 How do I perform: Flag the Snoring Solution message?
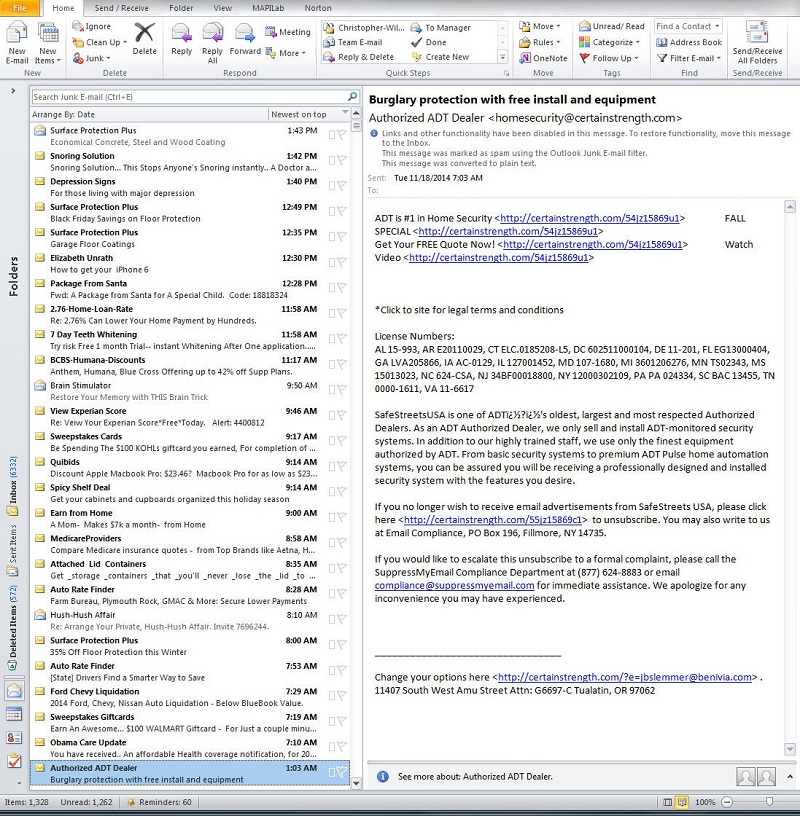click(x=341, y=160)
